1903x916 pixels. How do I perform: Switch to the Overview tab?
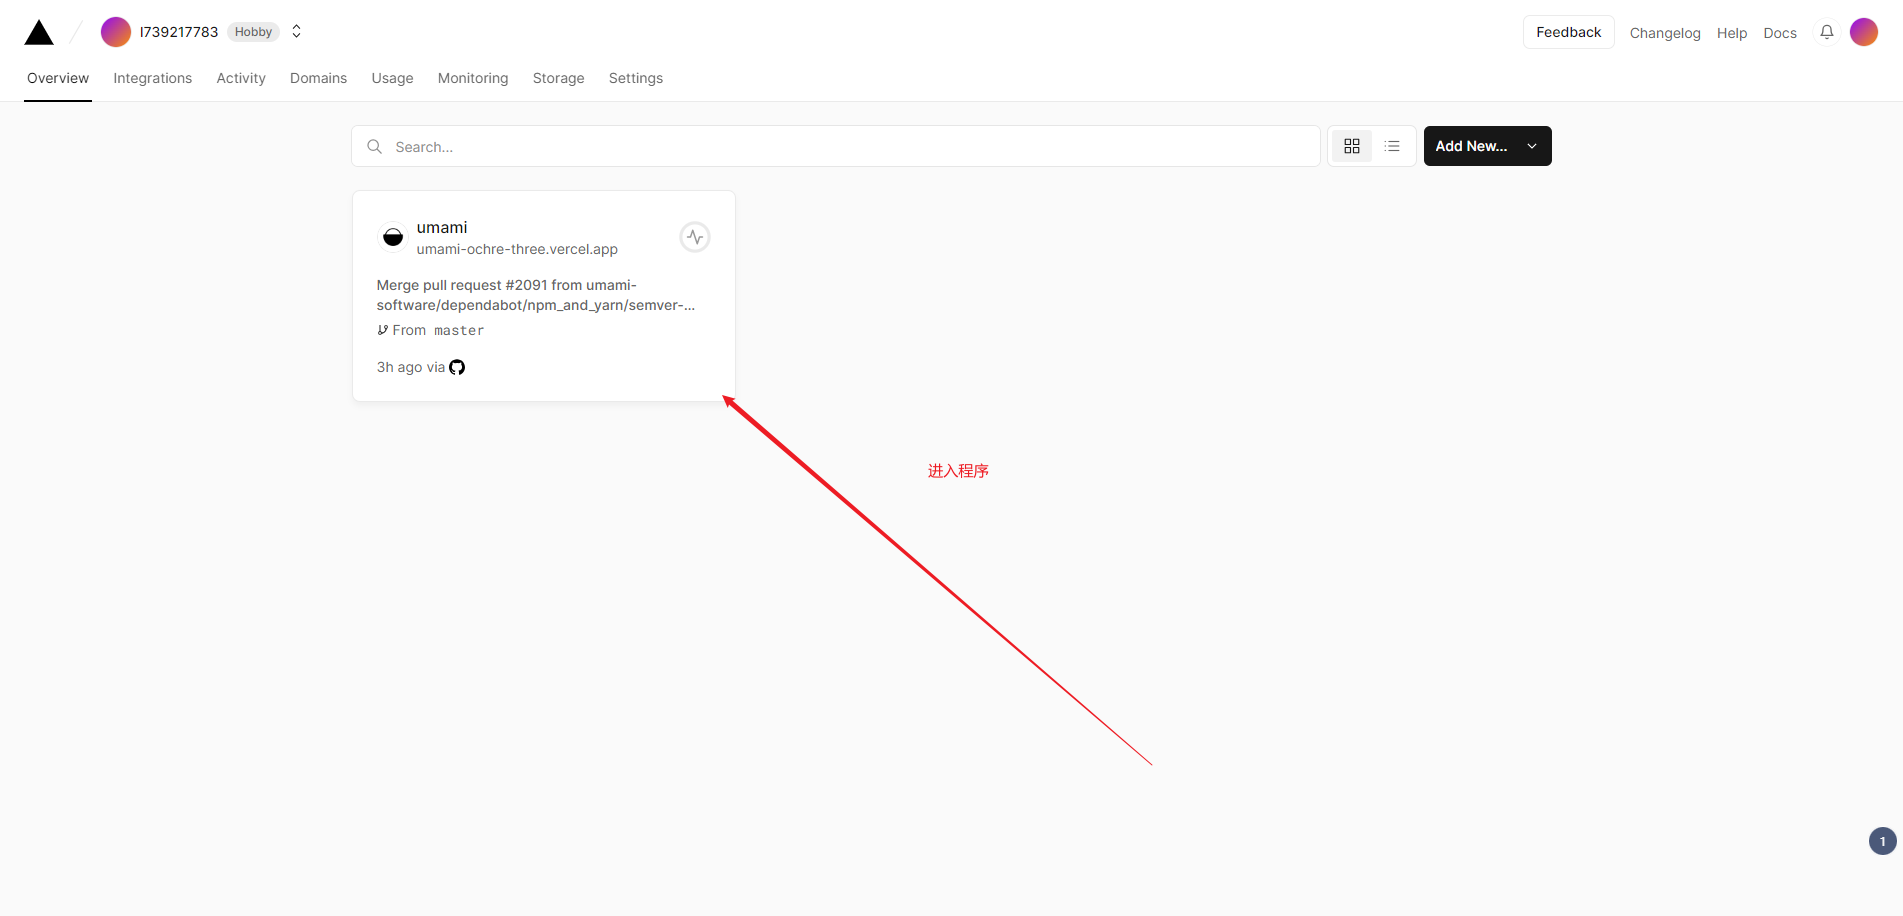pyautogui.click(x=58, y=78)
